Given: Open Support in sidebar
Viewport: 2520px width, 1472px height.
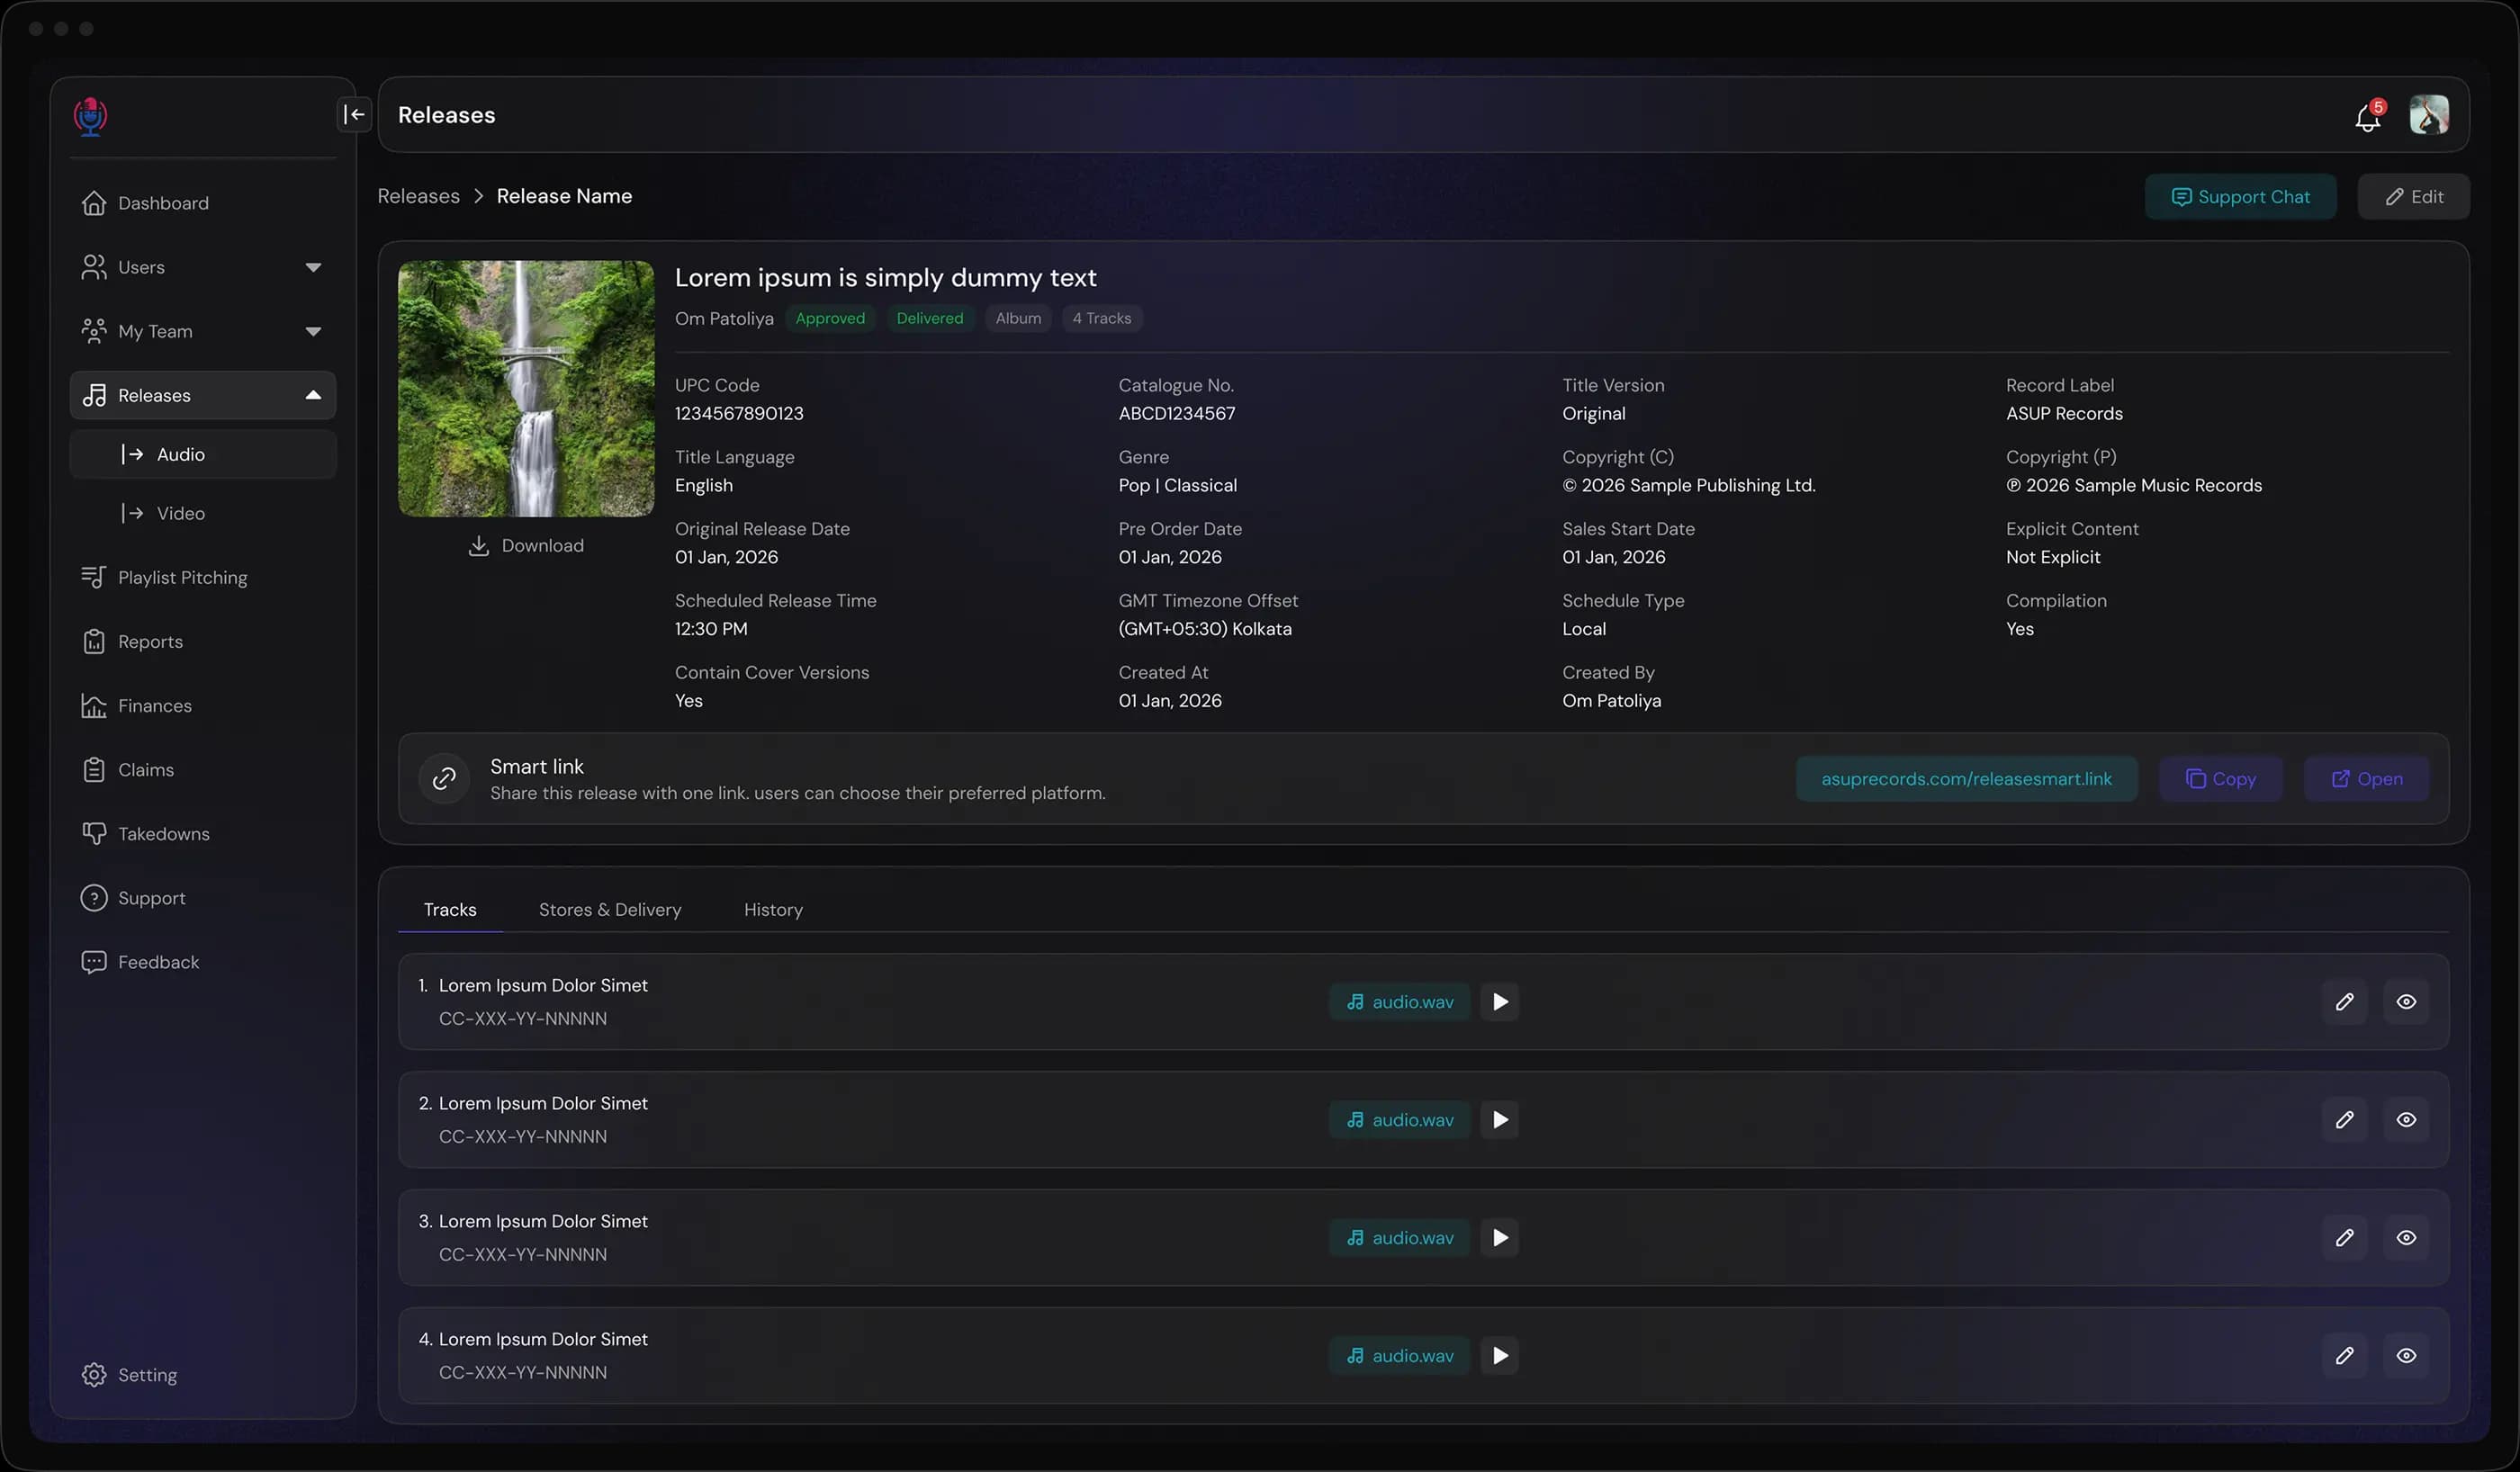Looking at the screenshot, I should pos(203,897).
